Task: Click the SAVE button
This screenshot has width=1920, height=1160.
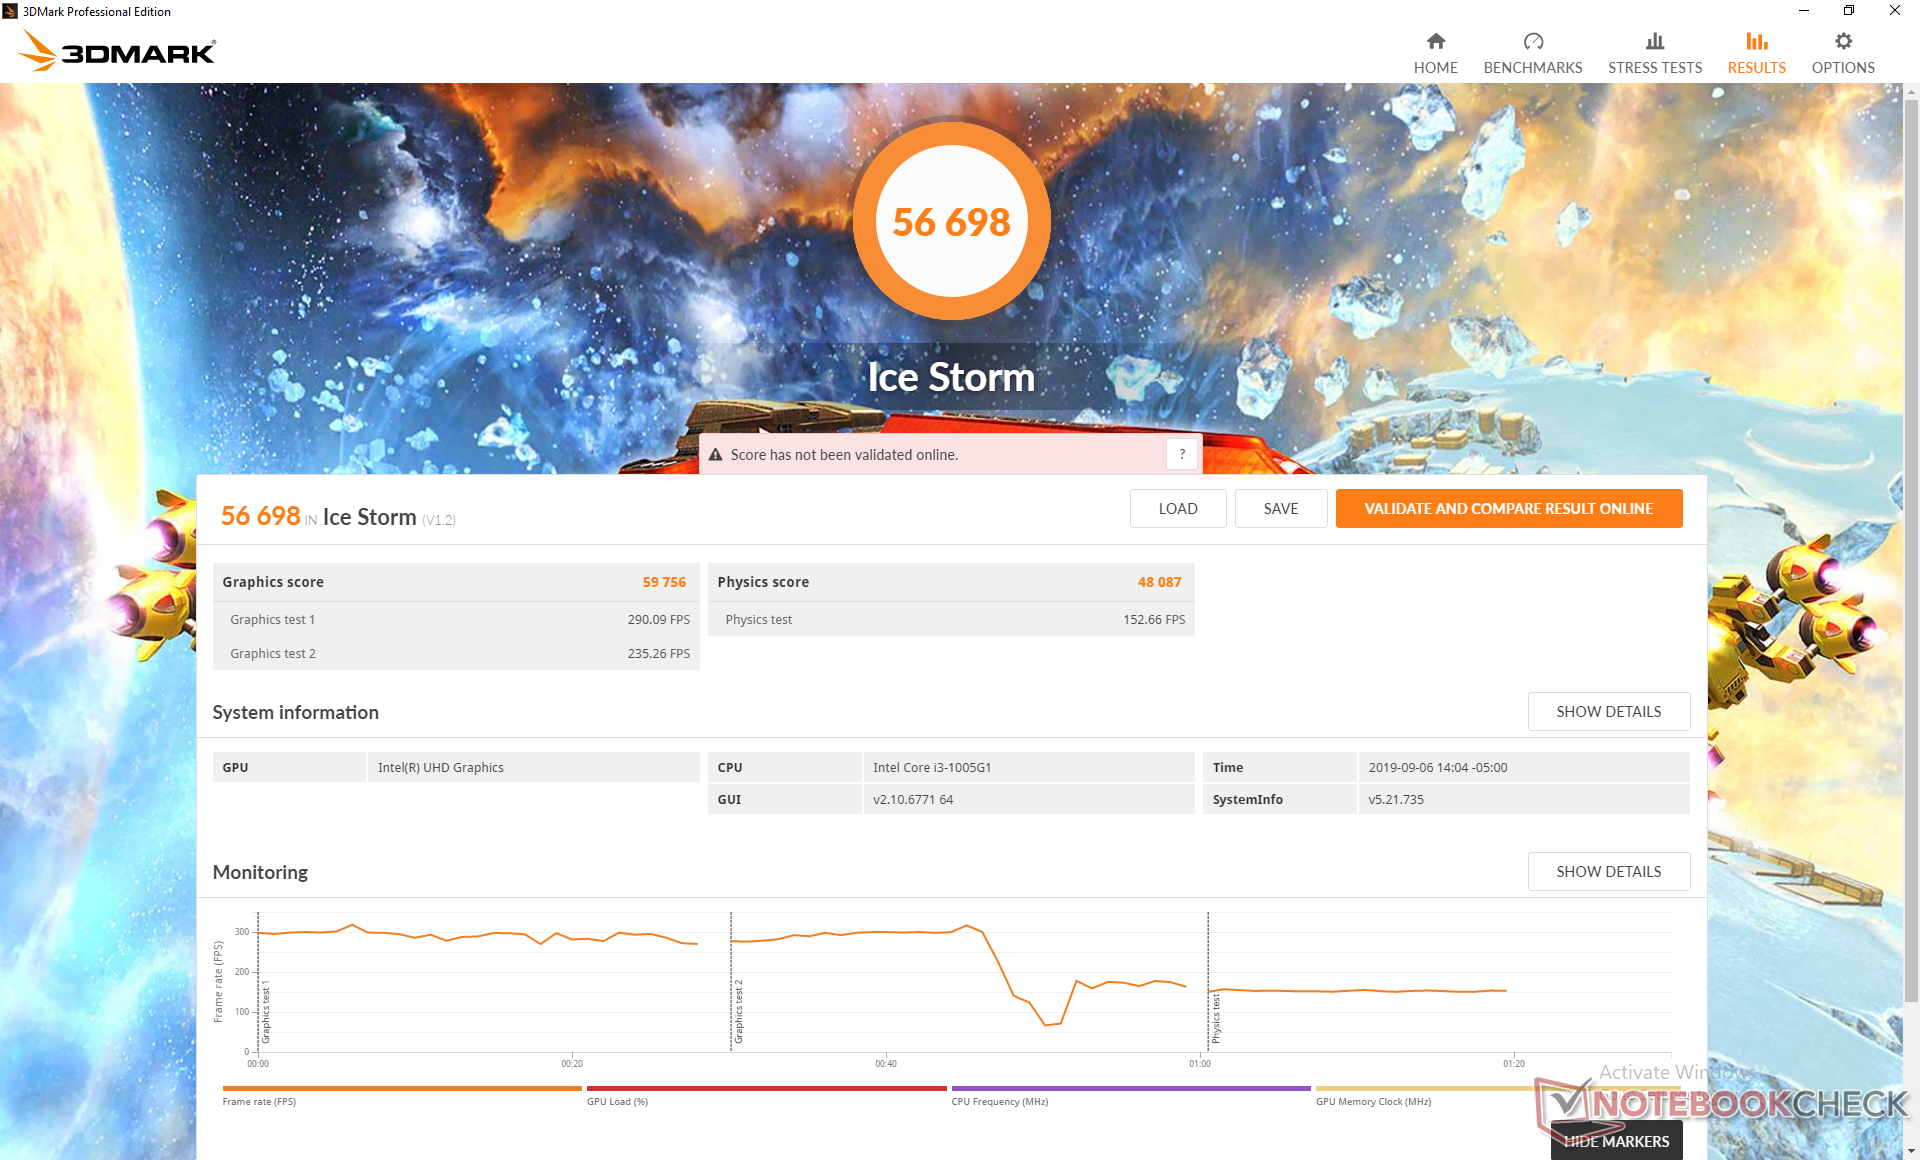Action: pos(1280,508)
